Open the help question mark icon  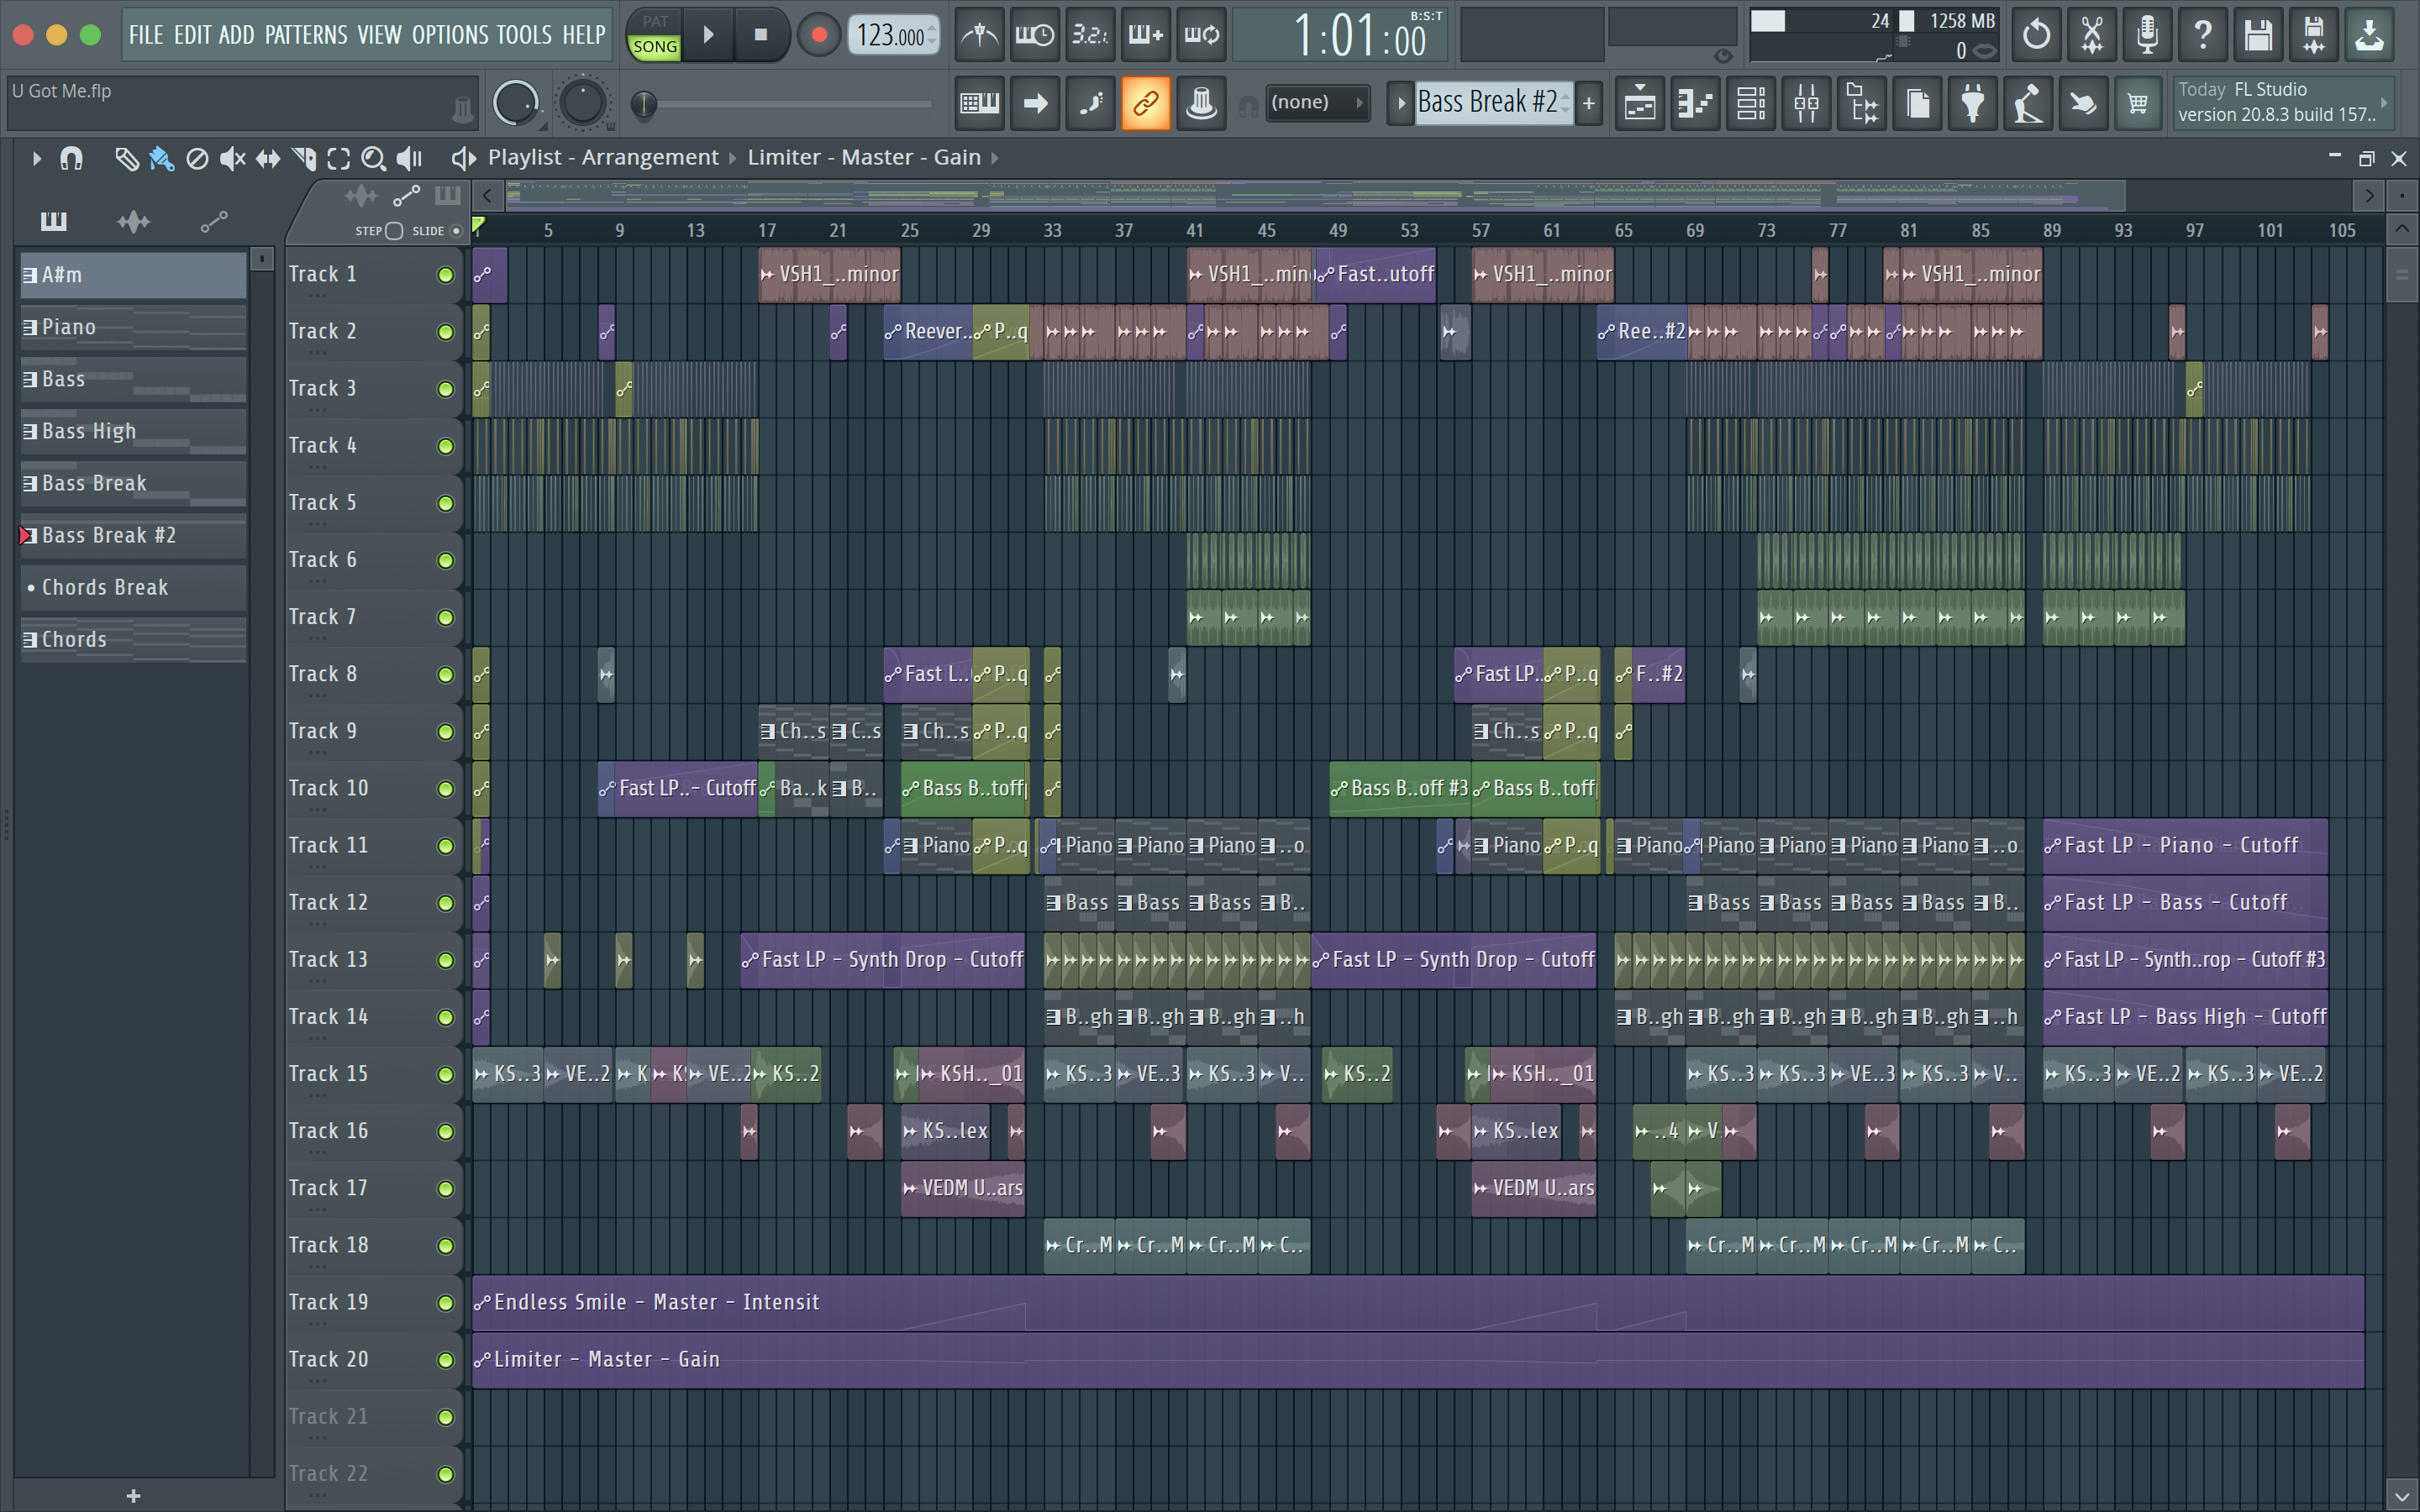click(x=2202, y=35)
